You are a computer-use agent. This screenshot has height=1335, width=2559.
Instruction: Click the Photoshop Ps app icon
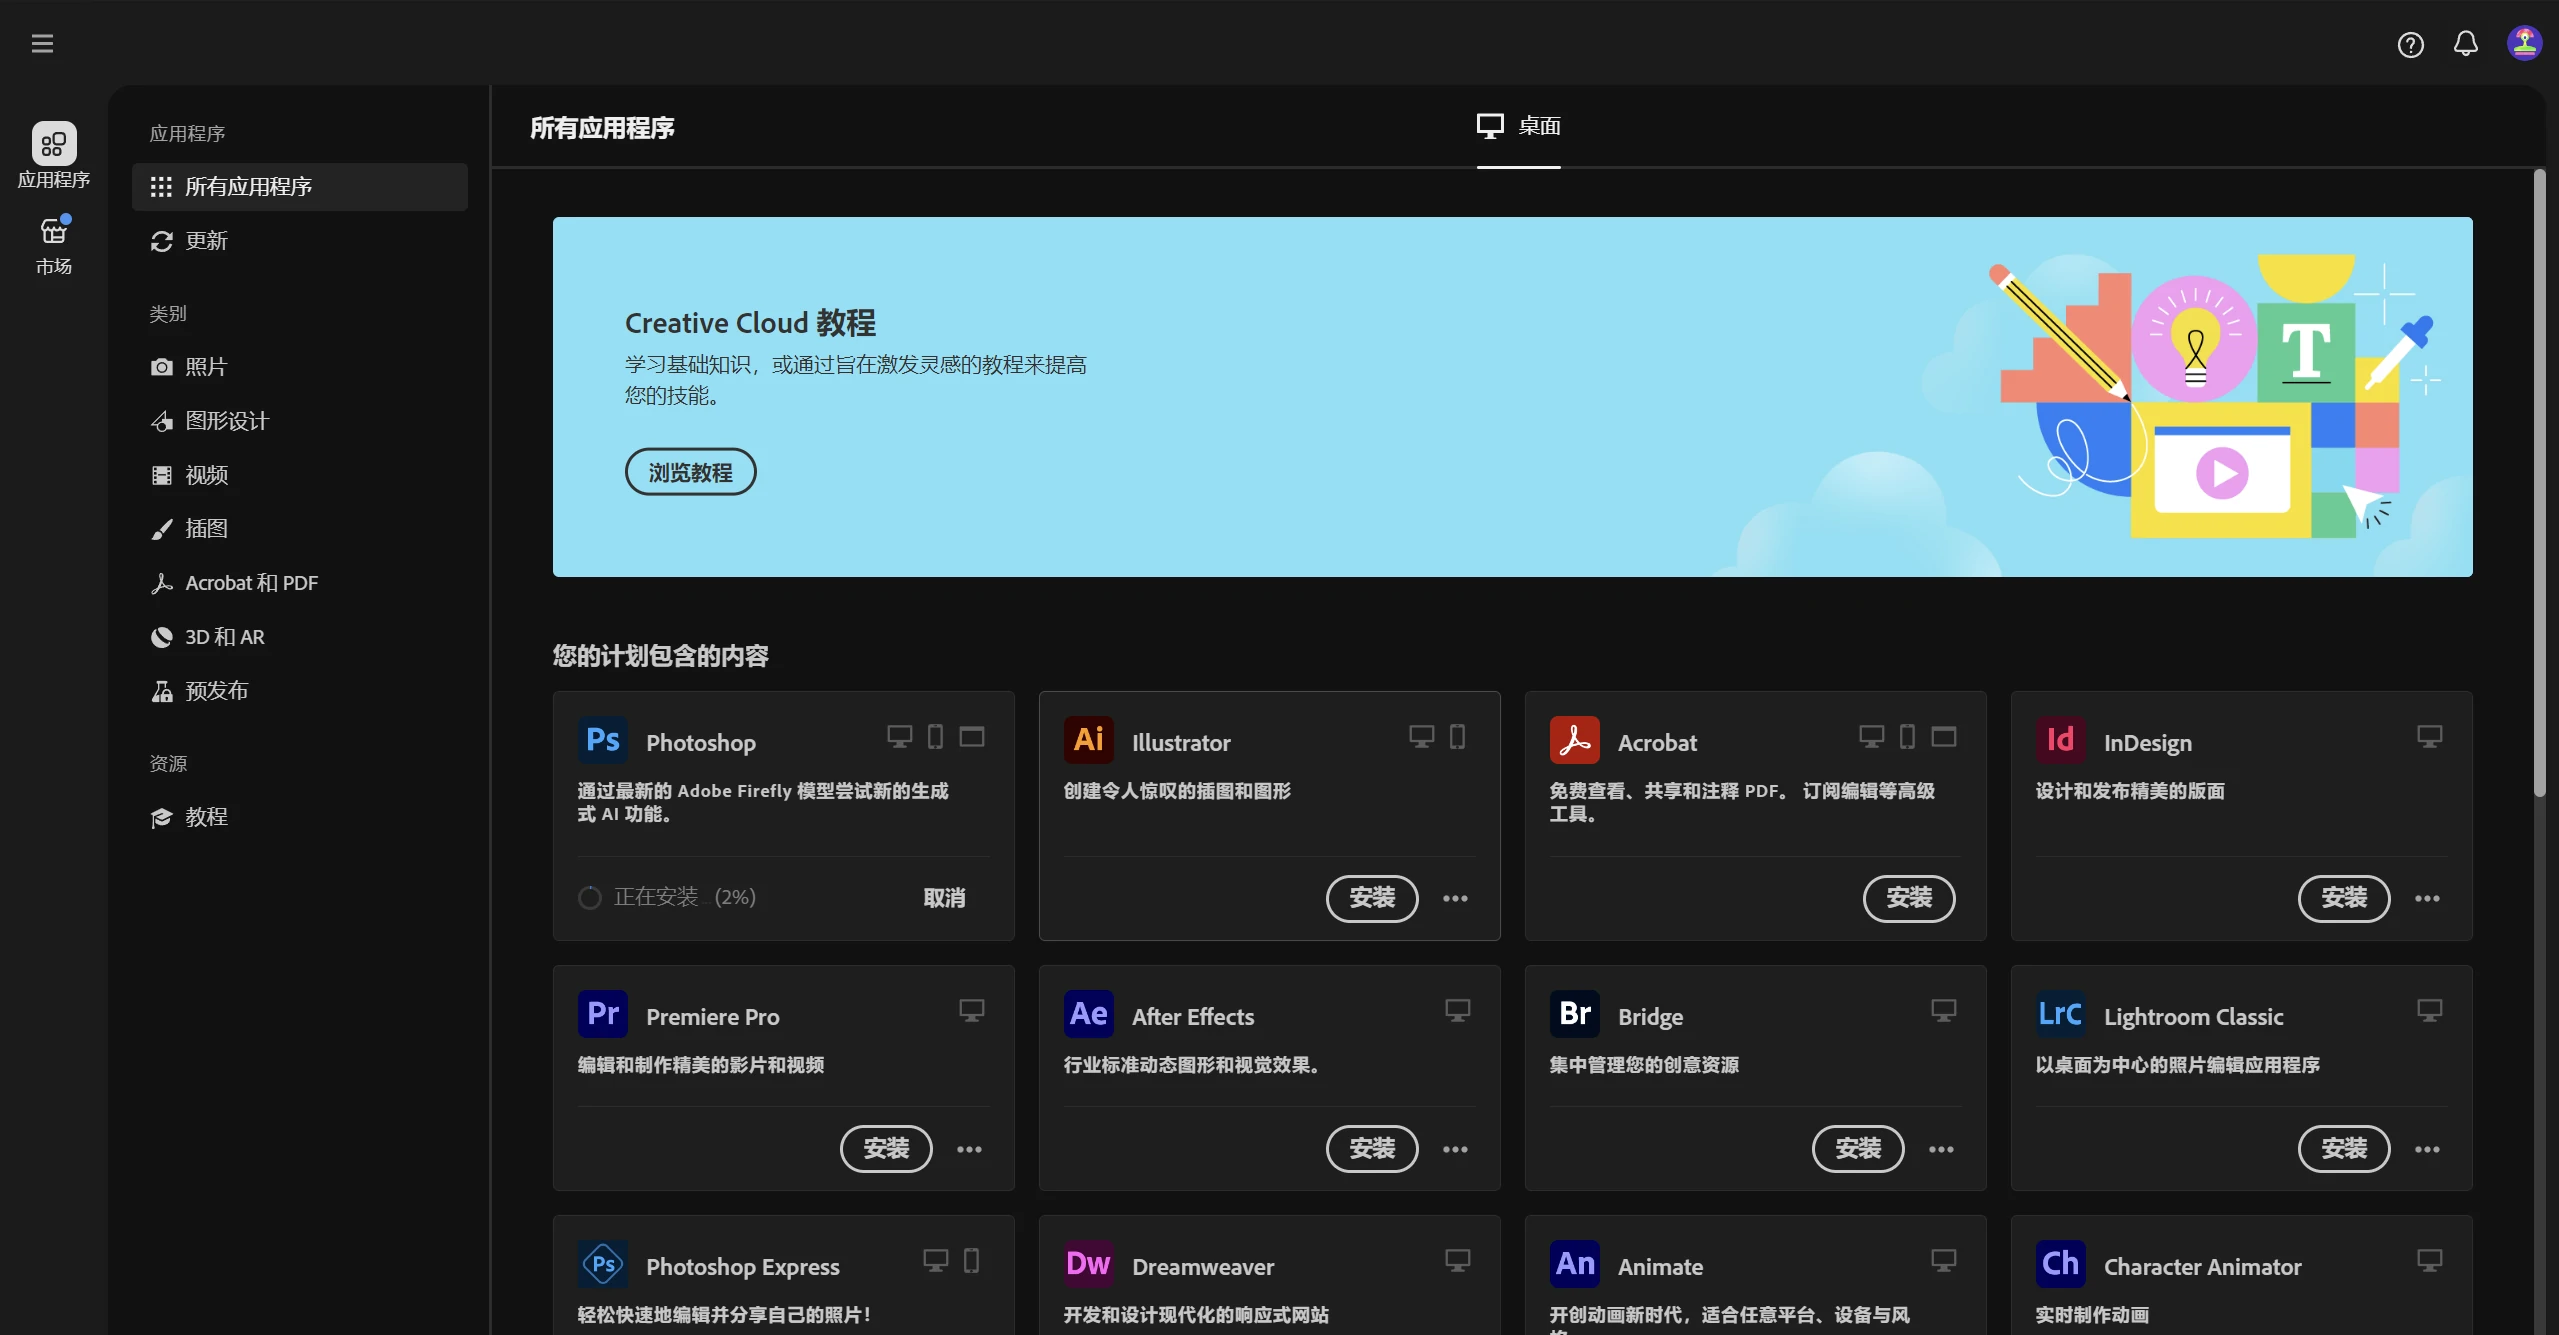click(603, 740)
